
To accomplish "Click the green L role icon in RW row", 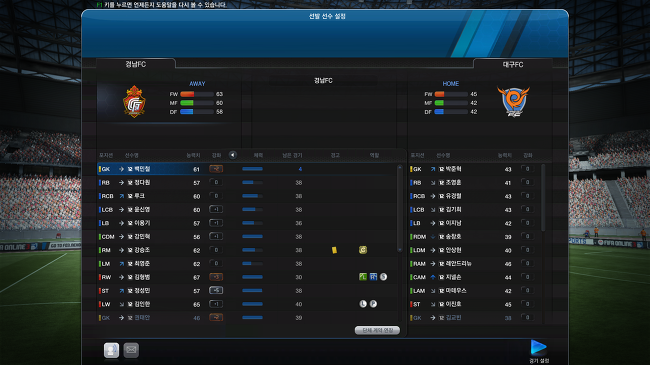I will coord(363,277).
